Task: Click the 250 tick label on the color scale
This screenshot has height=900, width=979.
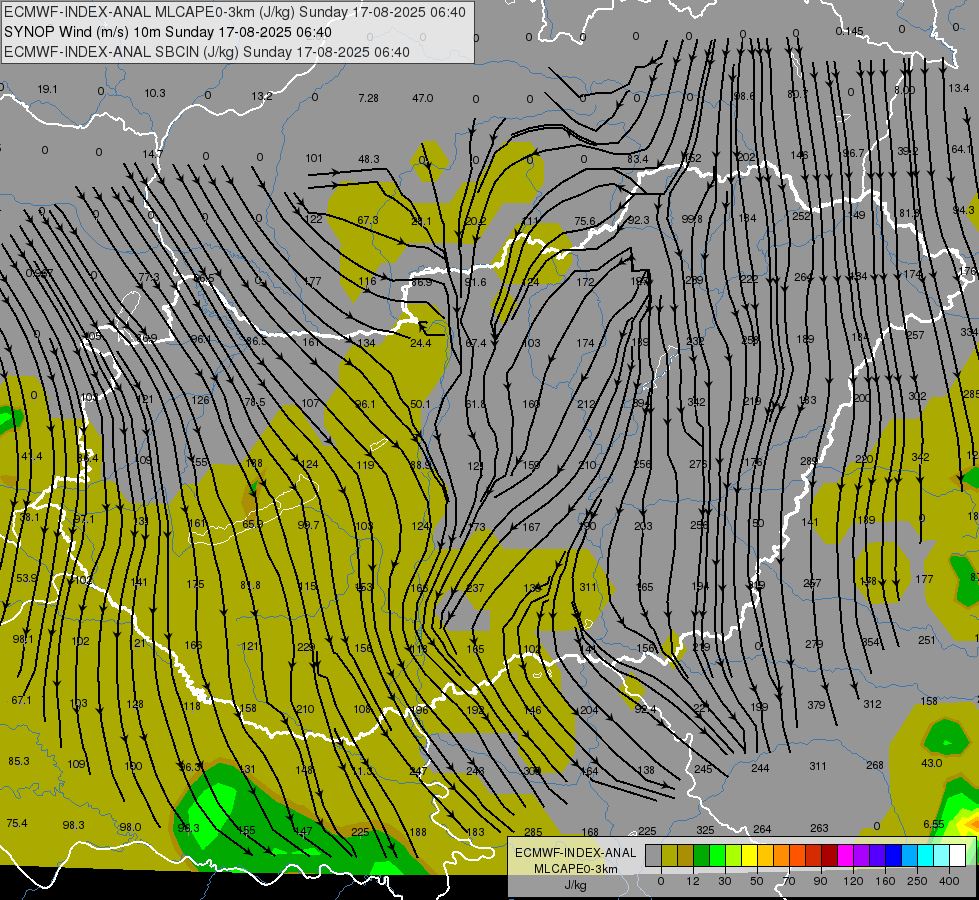Action: tap(917, 881)
